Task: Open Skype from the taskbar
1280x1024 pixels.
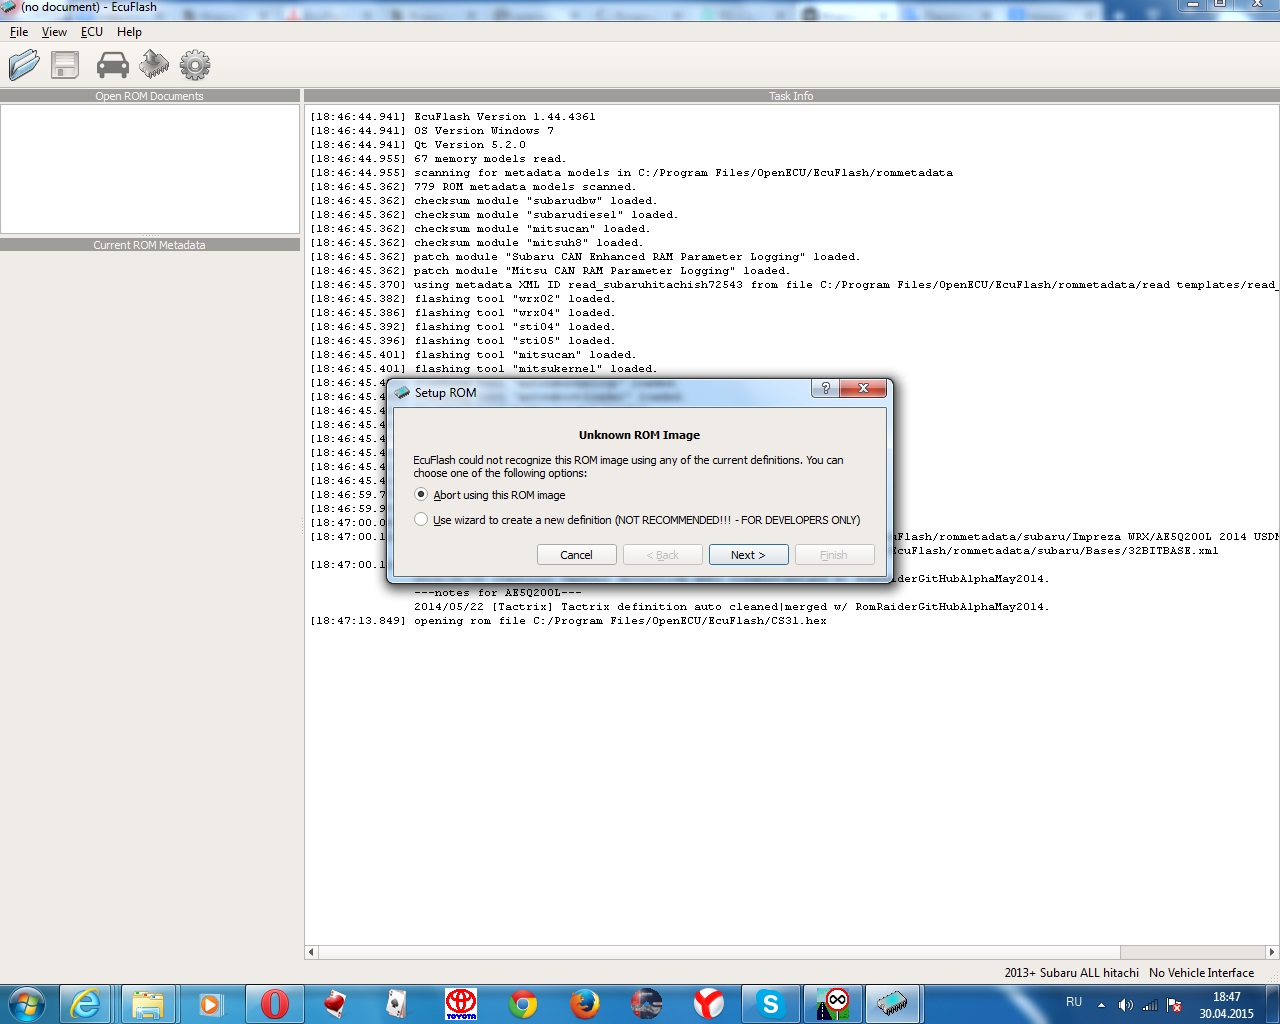Action: click(x=770, y=1003)
